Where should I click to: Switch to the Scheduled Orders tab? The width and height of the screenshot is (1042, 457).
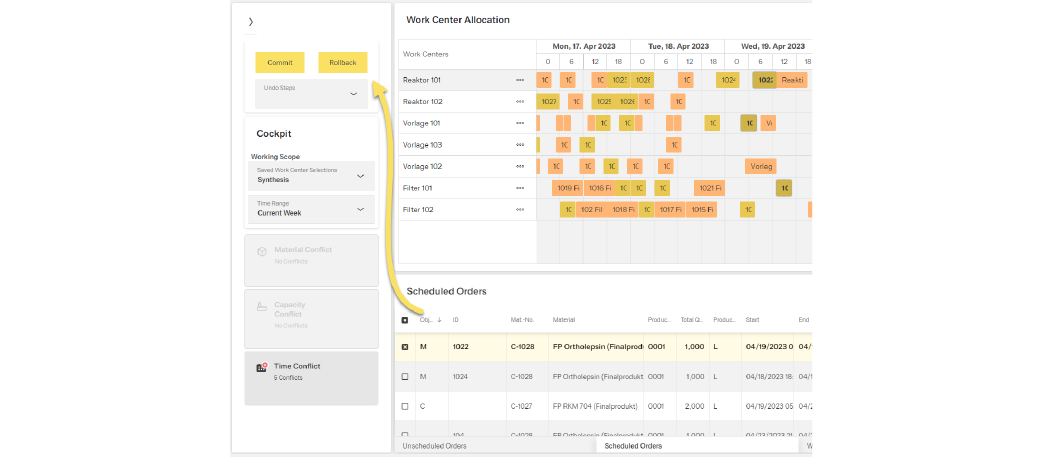pos(633,446)
